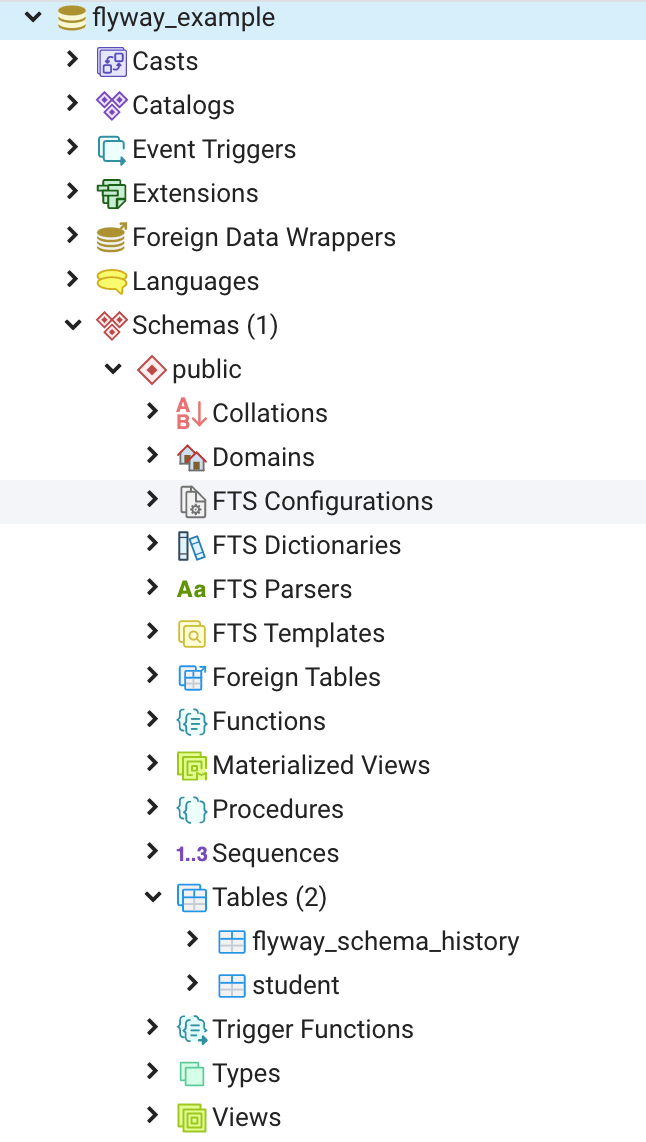646x1142 pixels.
Task: Expand the Tables node chevron
Action: point(152,897)
